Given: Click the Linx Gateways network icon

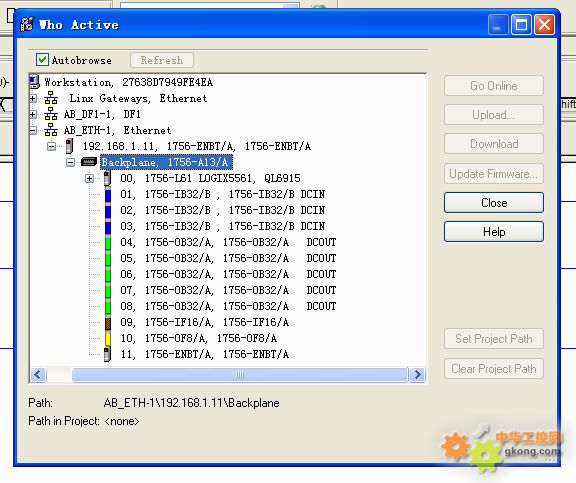Looking at the screenshot, I should pos(51,98).
